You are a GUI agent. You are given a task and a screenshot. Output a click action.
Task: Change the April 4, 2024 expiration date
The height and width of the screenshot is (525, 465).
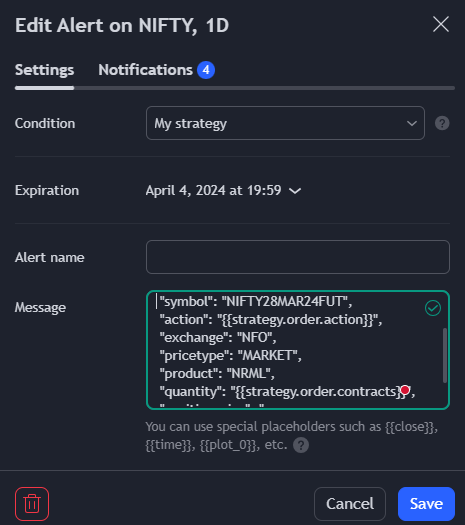point(213,191)
